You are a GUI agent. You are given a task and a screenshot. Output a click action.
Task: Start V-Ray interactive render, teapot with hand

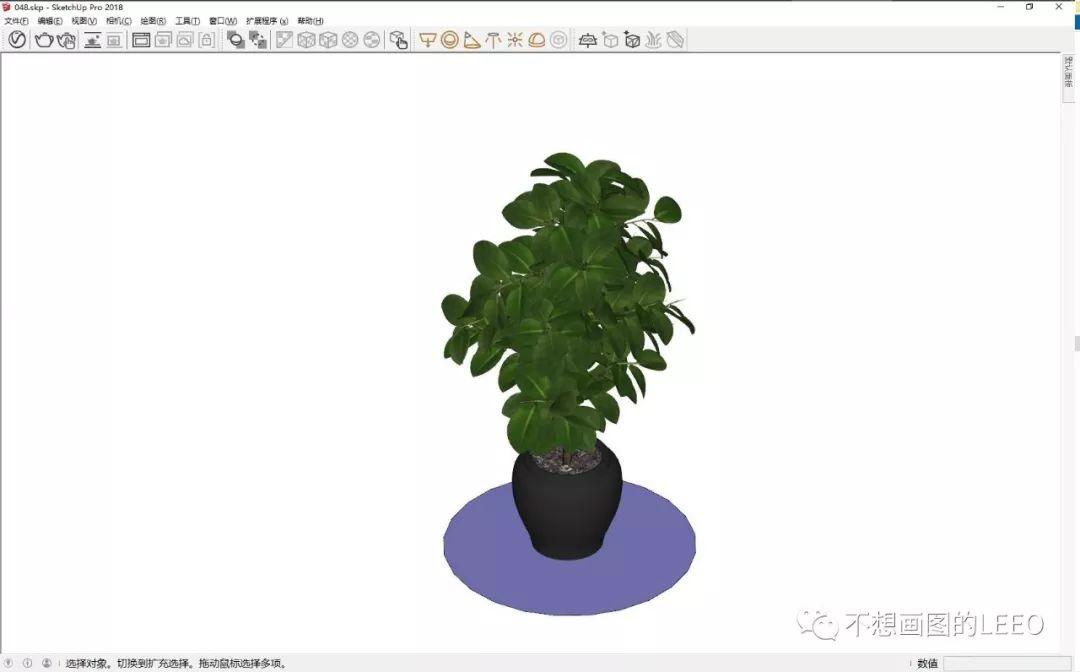click(66, 40)
